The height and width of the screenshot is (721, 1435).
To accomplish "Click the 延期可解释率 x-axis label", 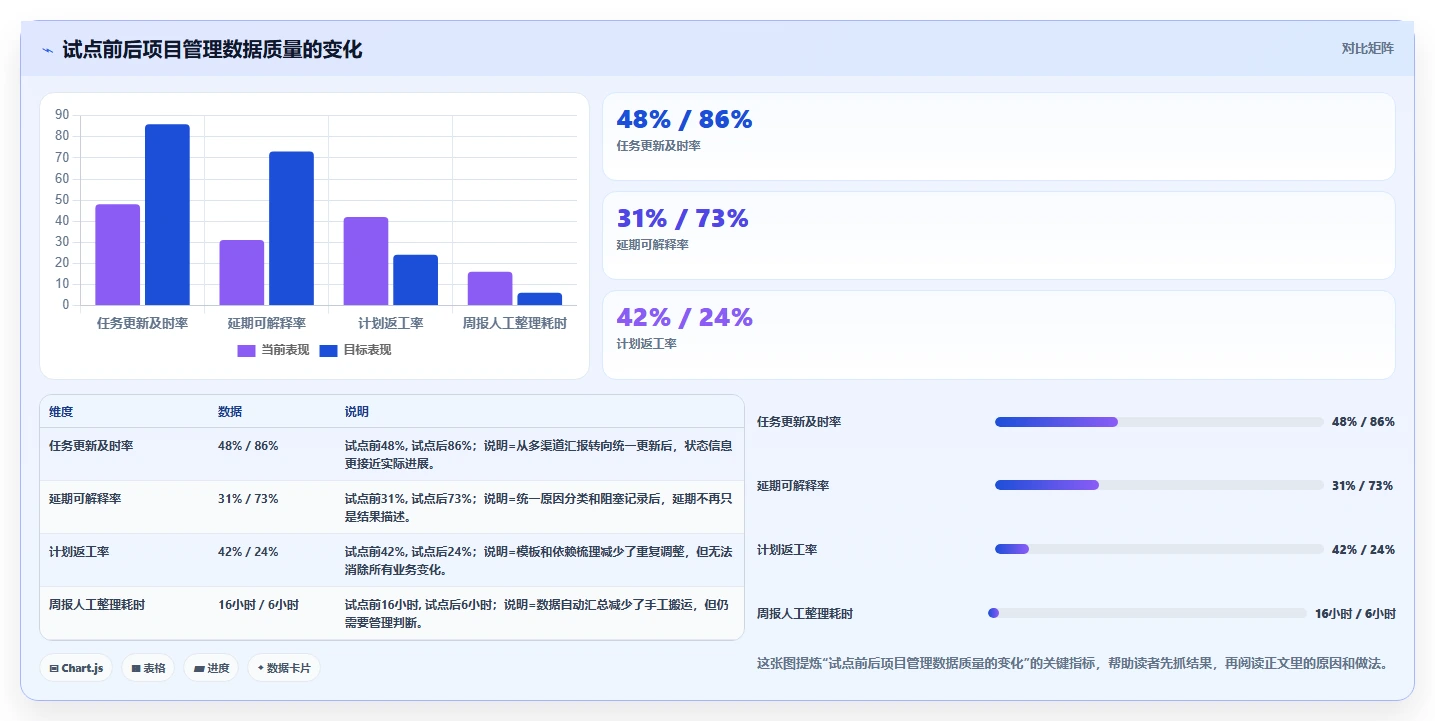I will [x=266, y=324].
